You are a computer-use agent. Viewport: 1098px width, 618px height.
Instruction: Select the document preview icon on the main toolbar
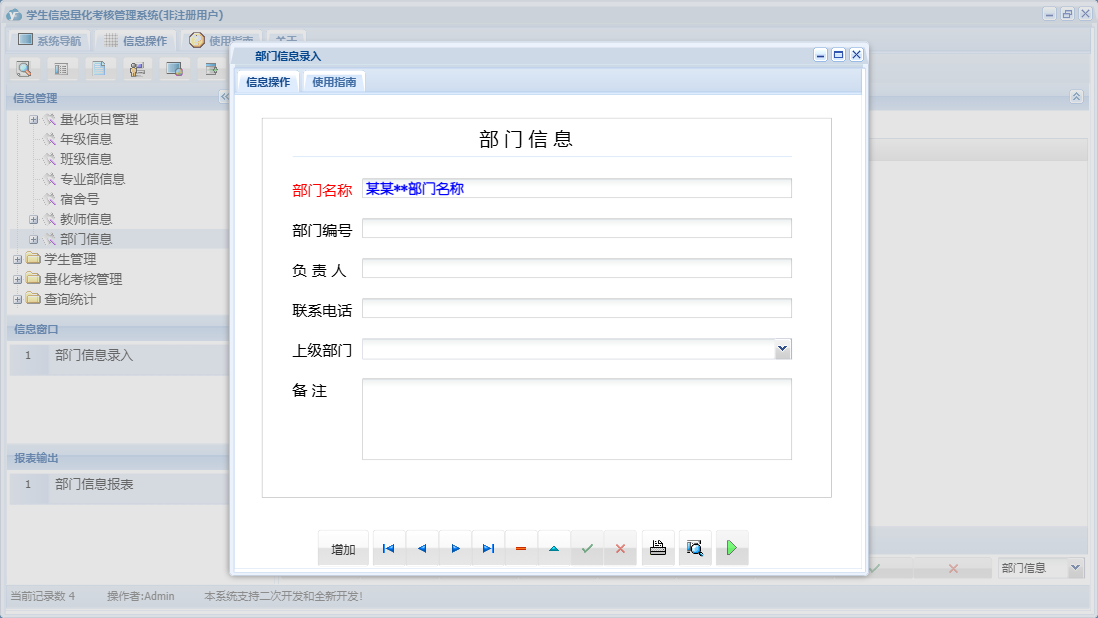coord(24,68)
